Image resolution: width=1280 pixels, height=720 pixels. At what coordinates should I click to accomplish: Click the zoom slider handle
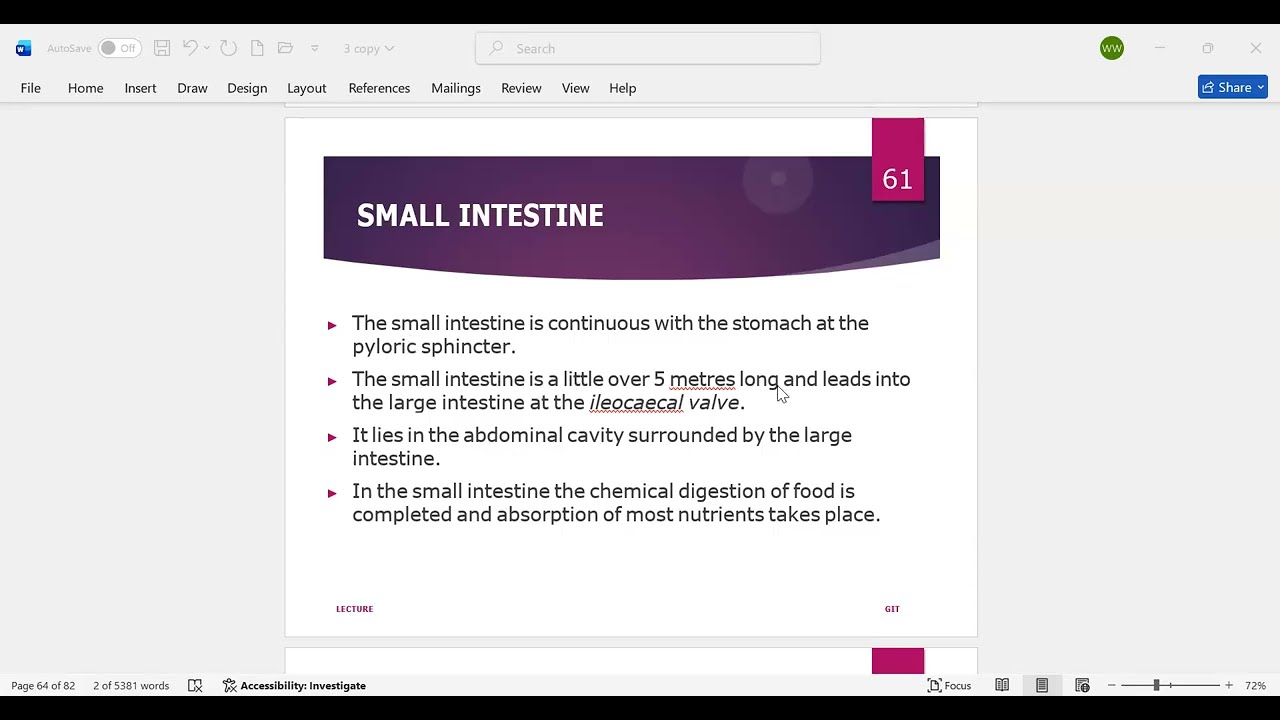tap(1156, 686)
